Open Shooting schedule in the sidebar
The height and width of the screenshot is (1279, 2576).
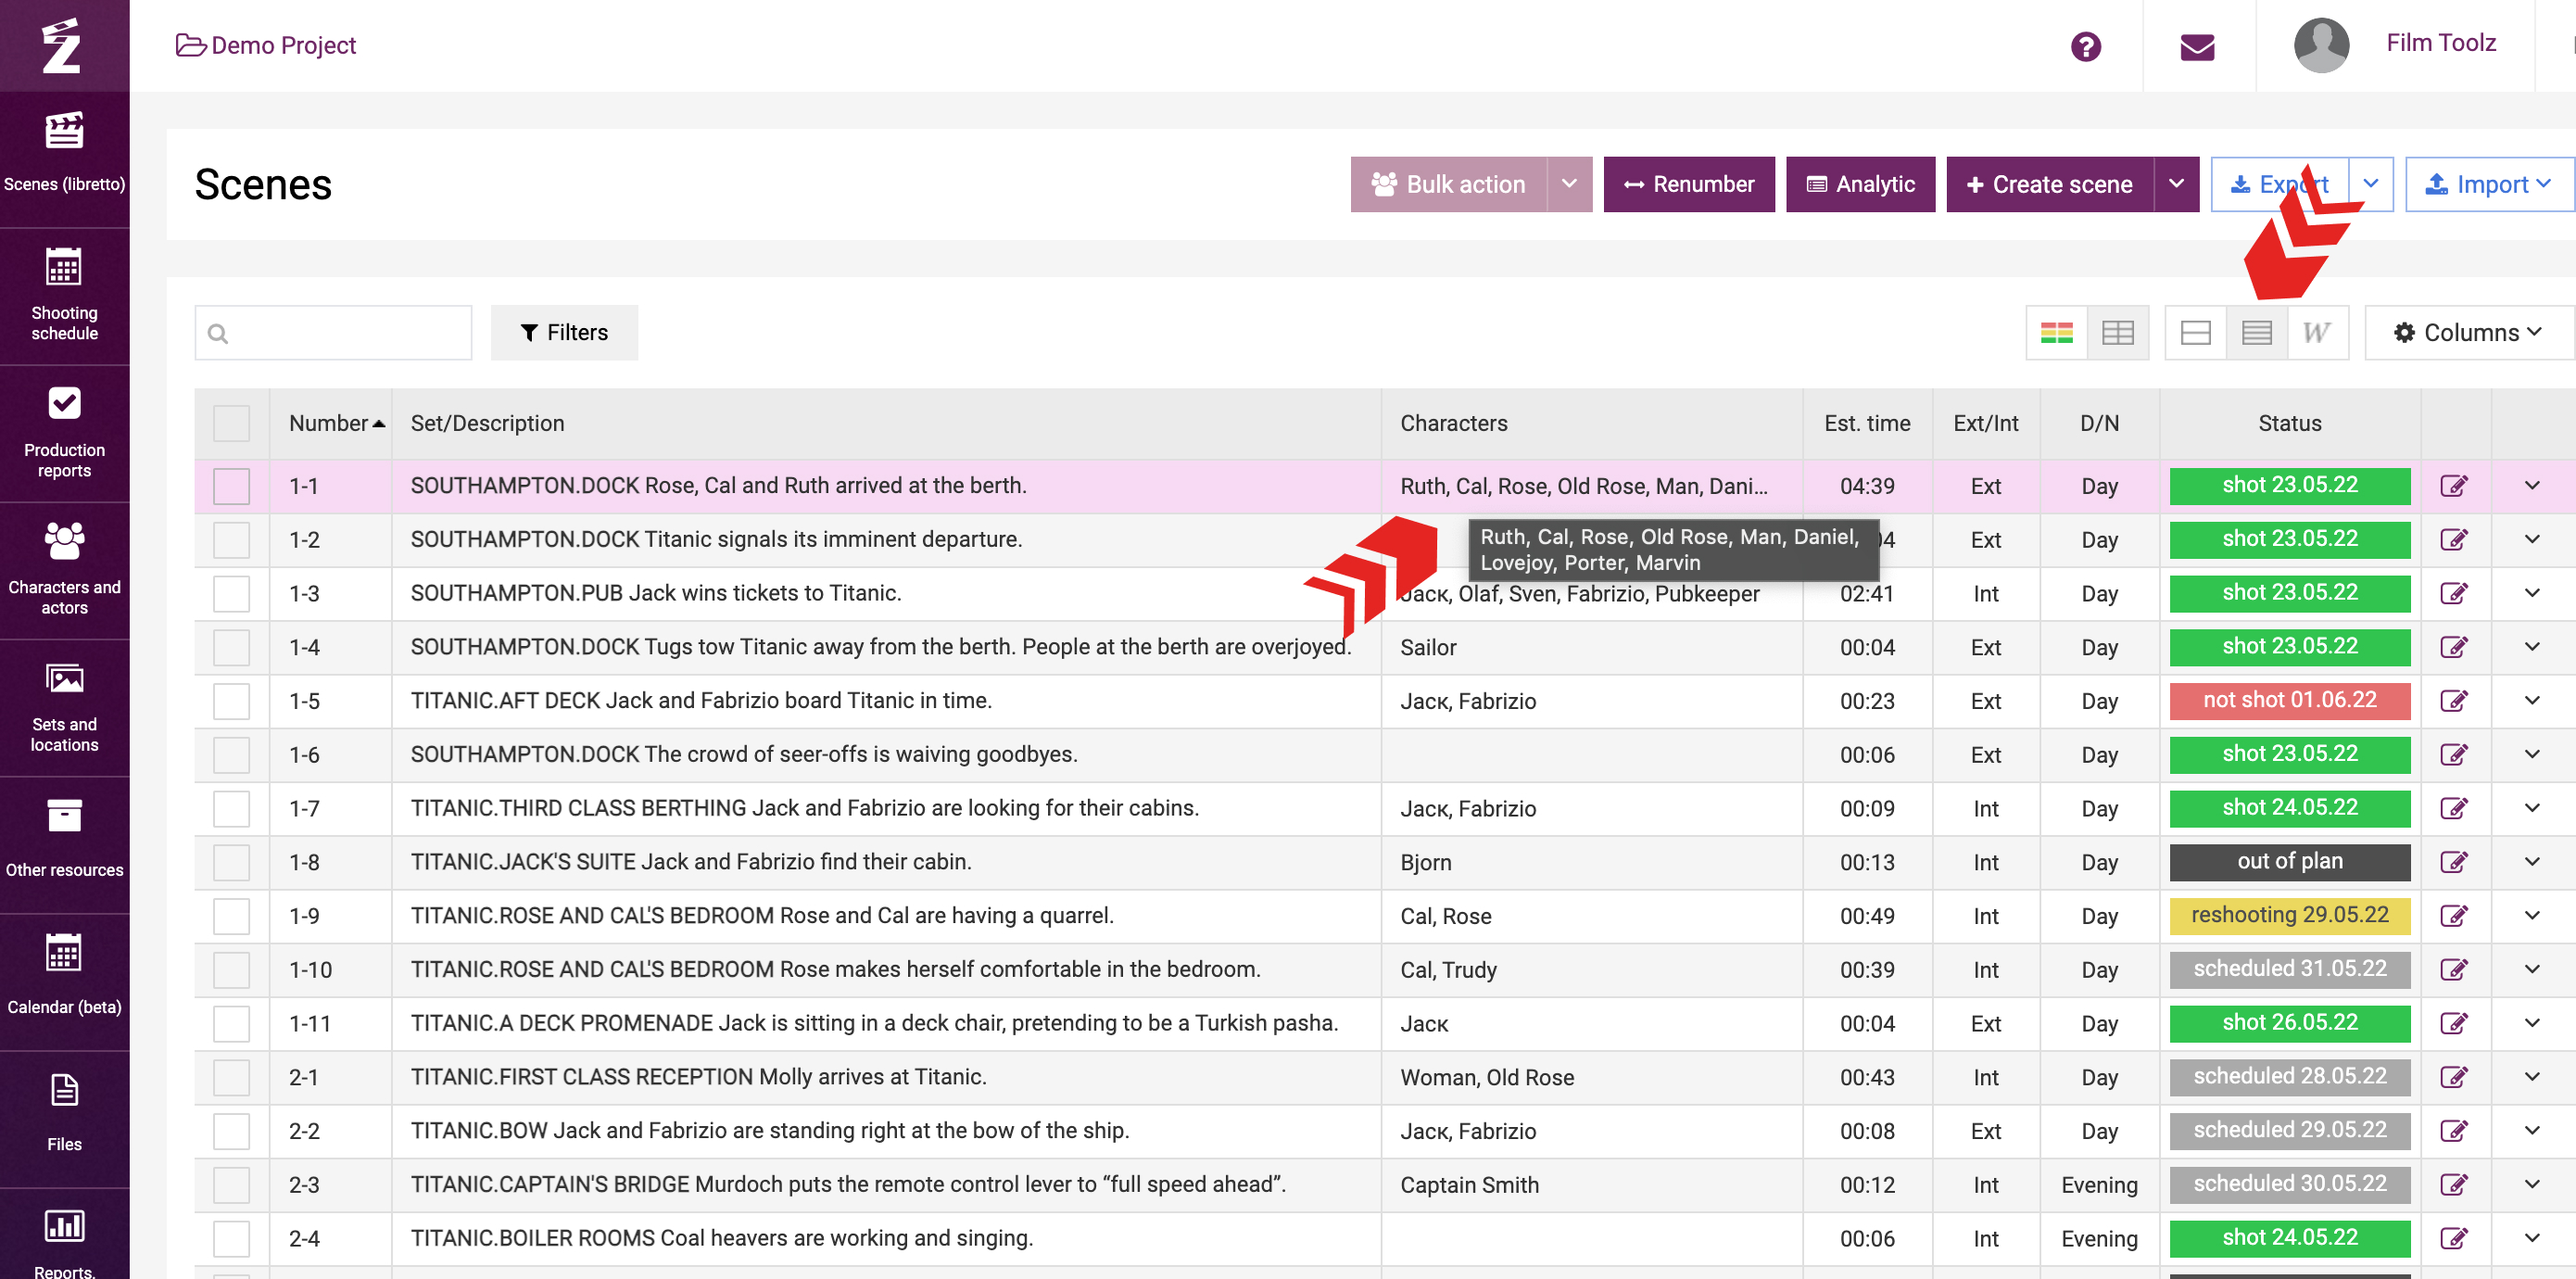point(64,296)
